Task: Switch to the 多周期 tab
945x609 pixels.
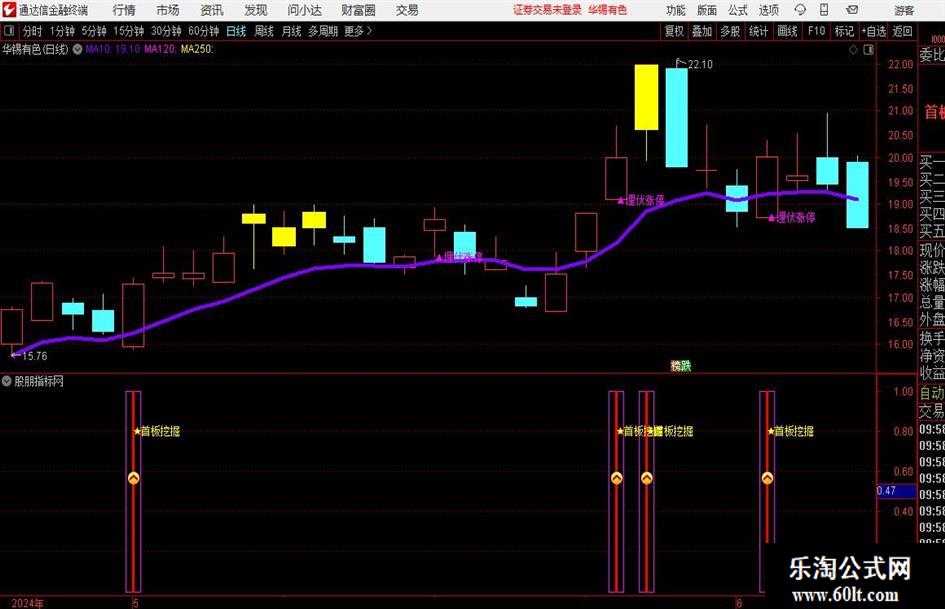Action: [322, 31]
